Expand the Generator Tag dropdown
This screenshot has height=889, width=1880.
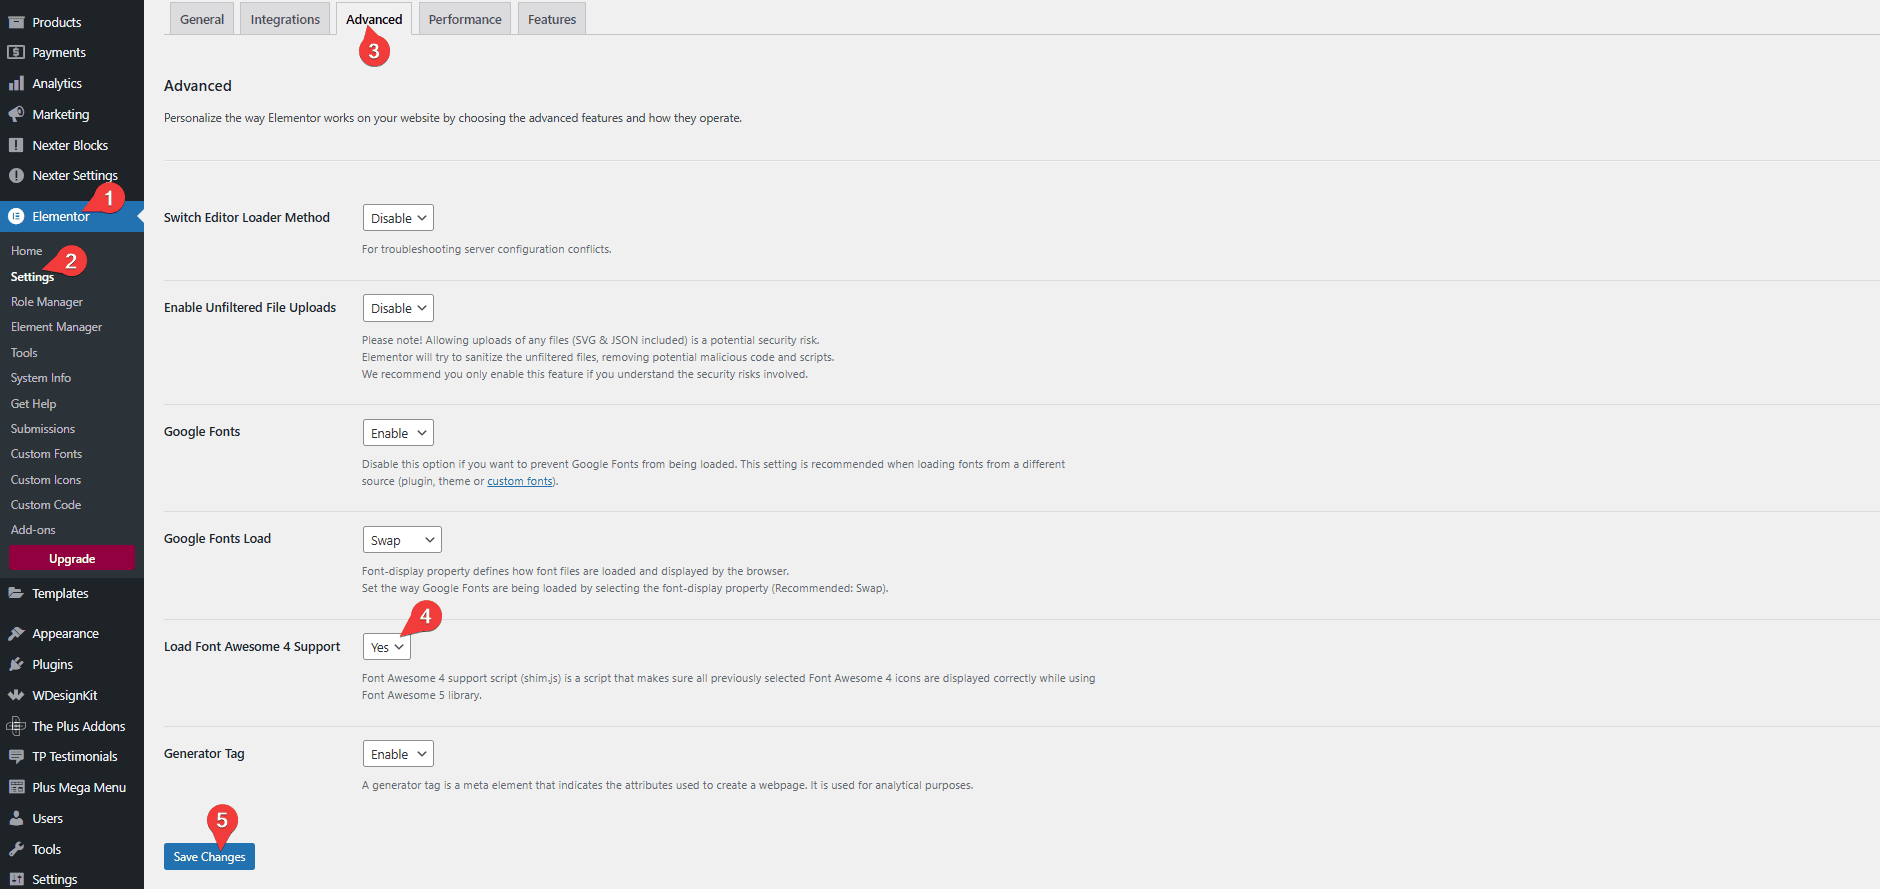[398, 754]
